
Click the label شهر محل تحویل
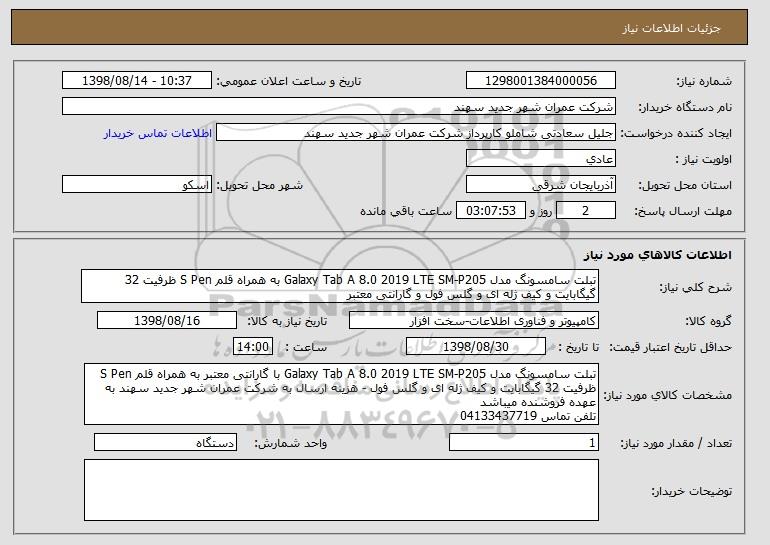point(260,185)
